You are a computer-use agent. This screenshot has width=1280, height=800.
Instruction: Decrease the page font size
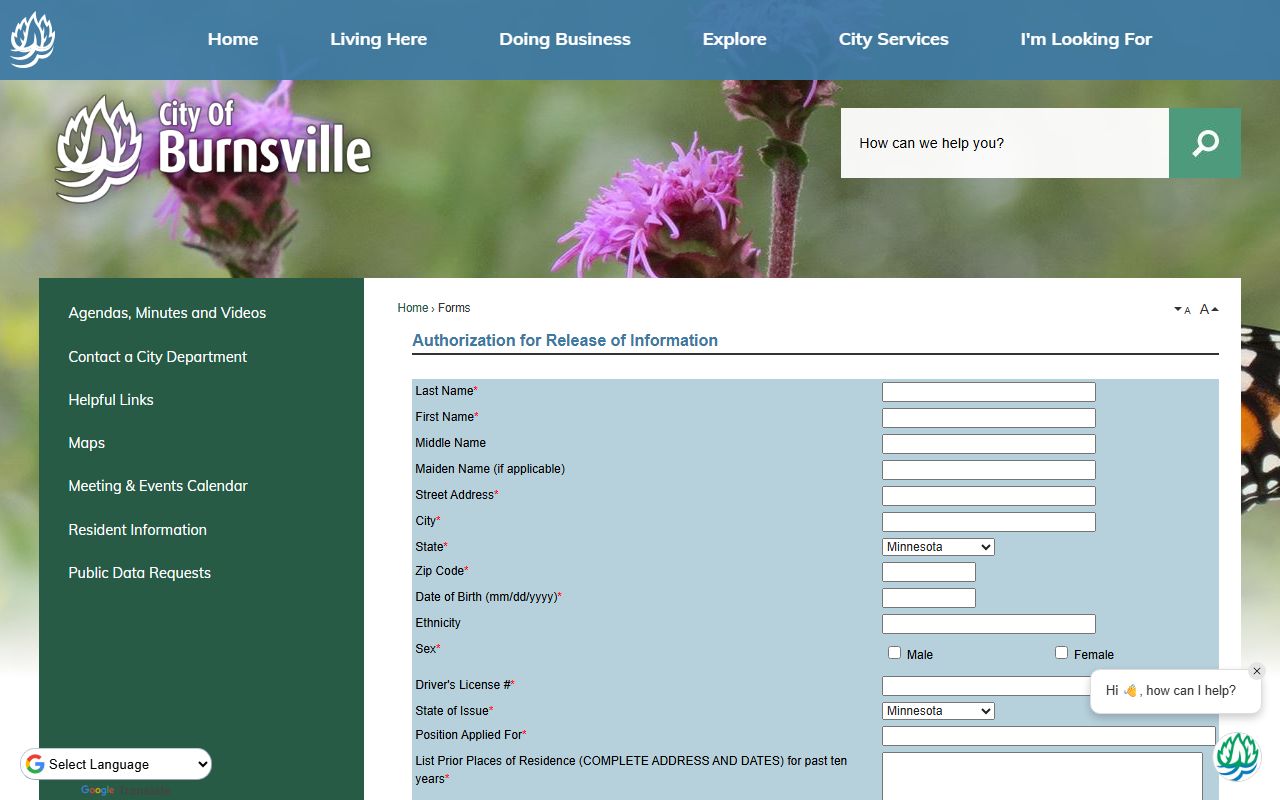(1182, 310)
